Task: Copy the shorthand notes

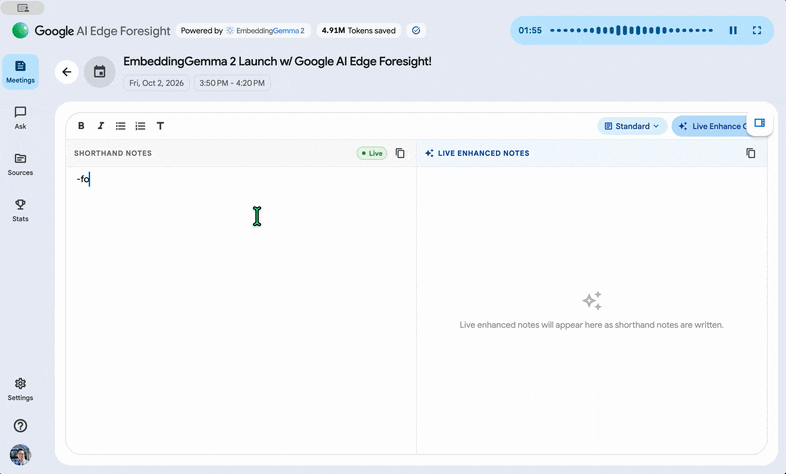Action: (x=400, y=153)
